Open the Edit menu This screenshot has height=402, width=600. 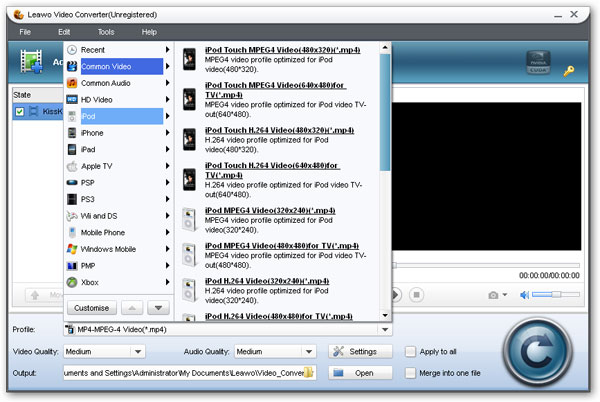click(64, 32)
